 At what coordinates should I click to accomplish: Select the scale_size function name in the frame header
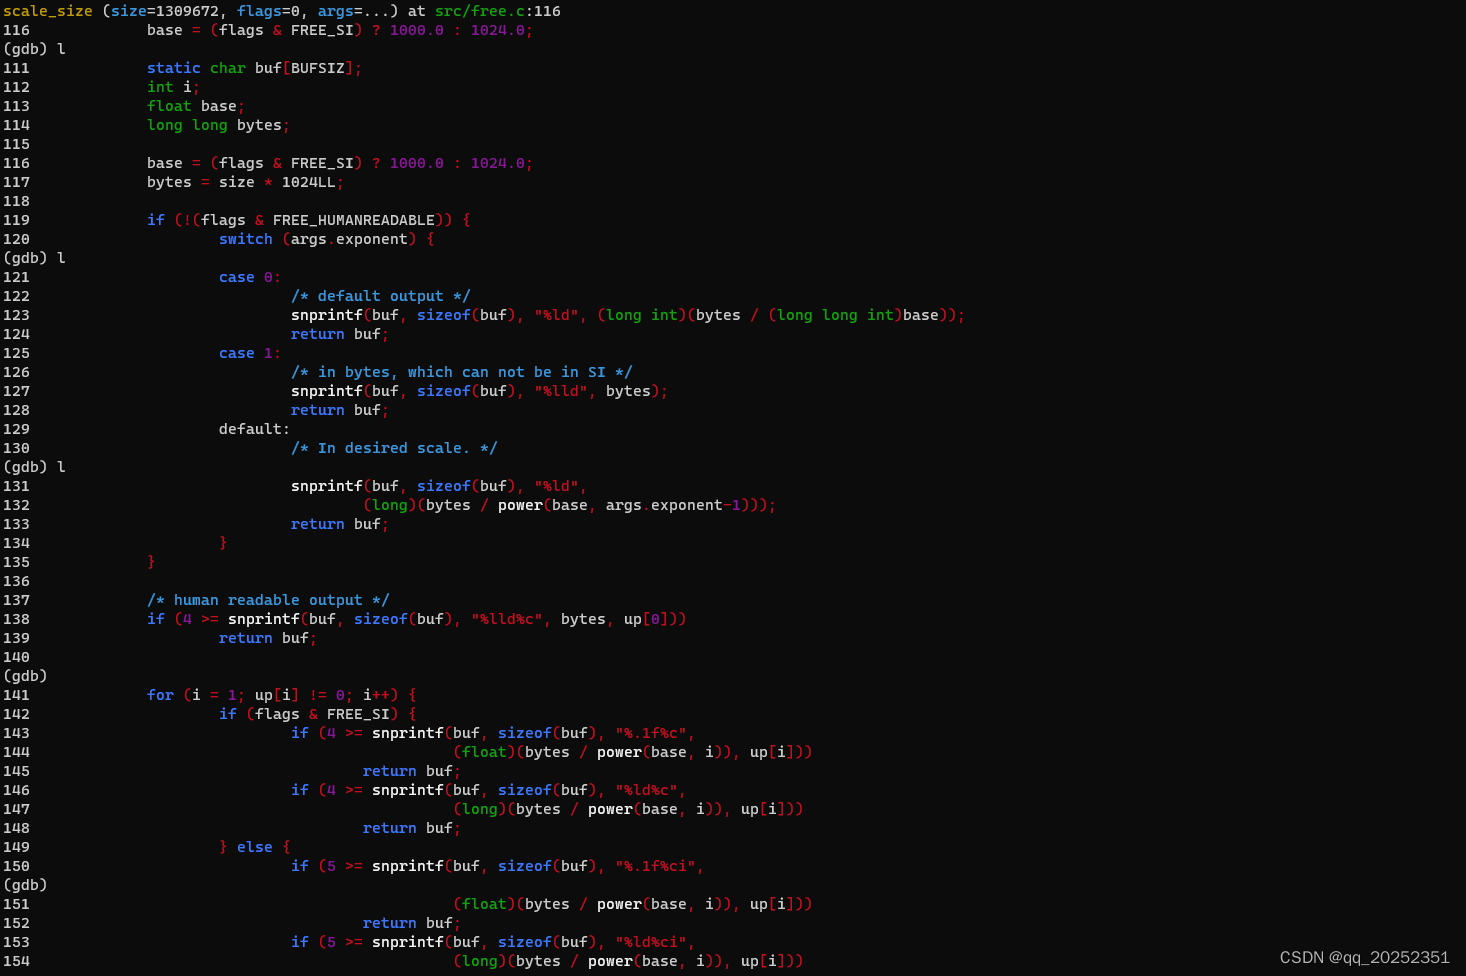click(48, 11)
